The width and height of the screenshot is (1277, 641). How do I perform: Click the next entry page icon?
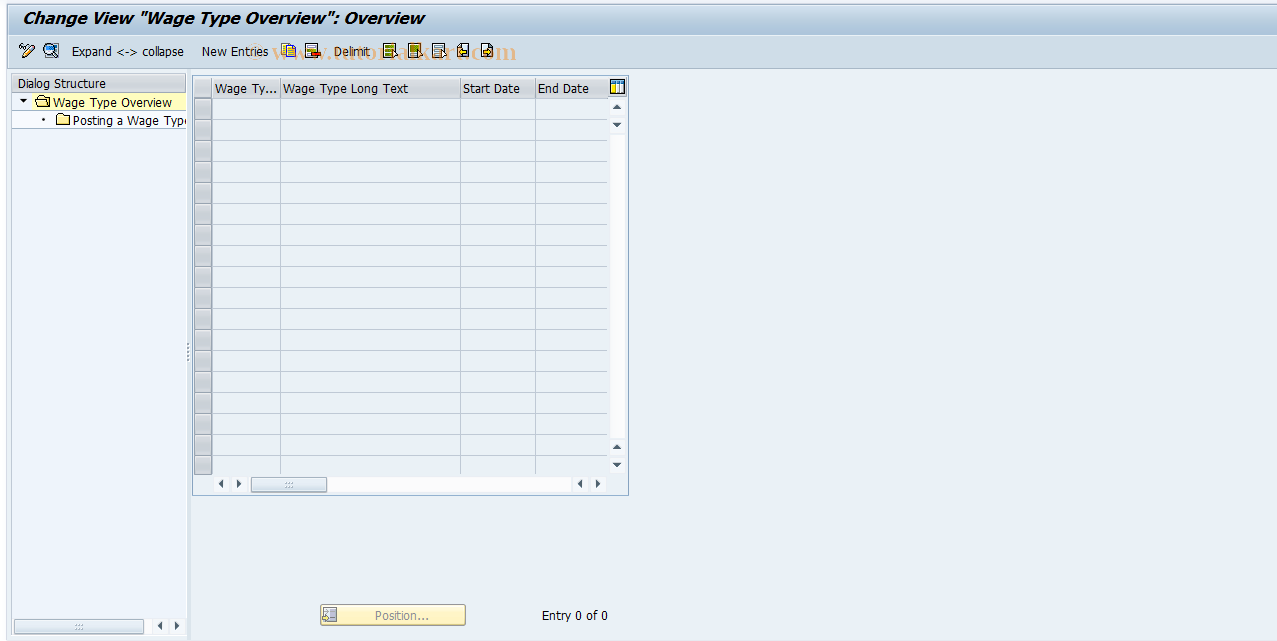click(x=487, y=51)
